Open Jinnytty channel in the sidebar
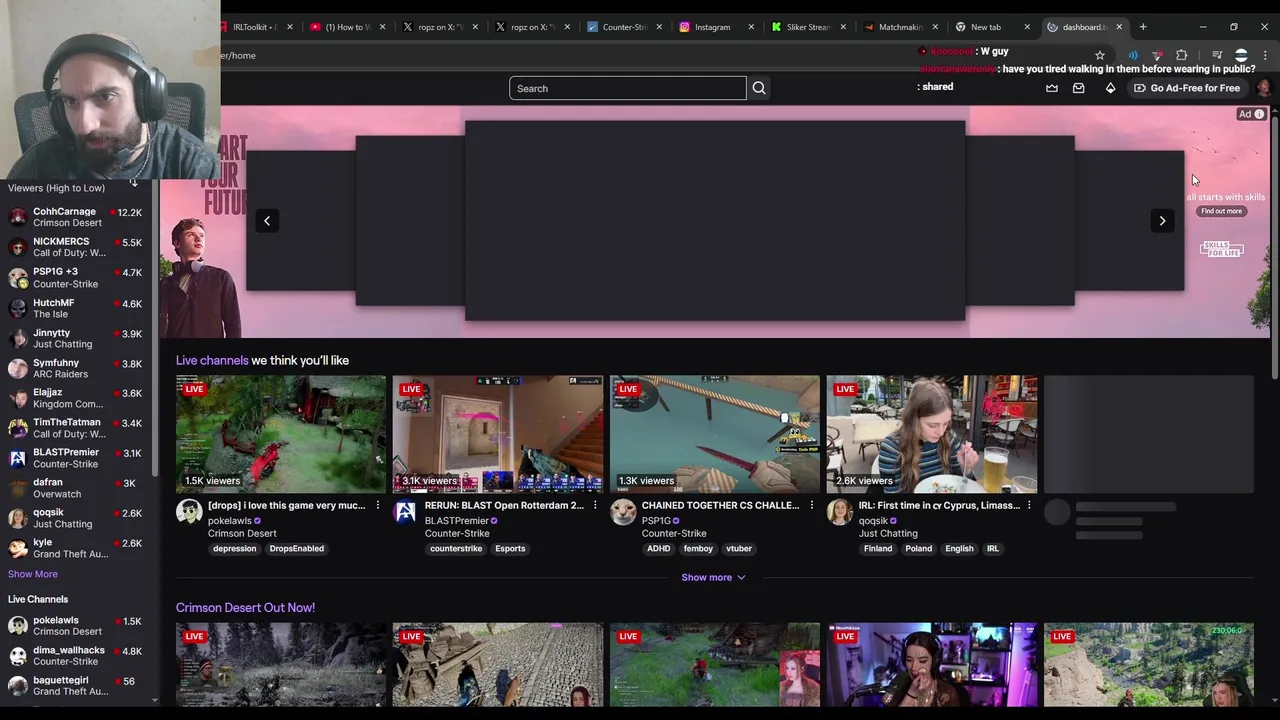This screenshot has height=720, width=1280. pos(77,338)
